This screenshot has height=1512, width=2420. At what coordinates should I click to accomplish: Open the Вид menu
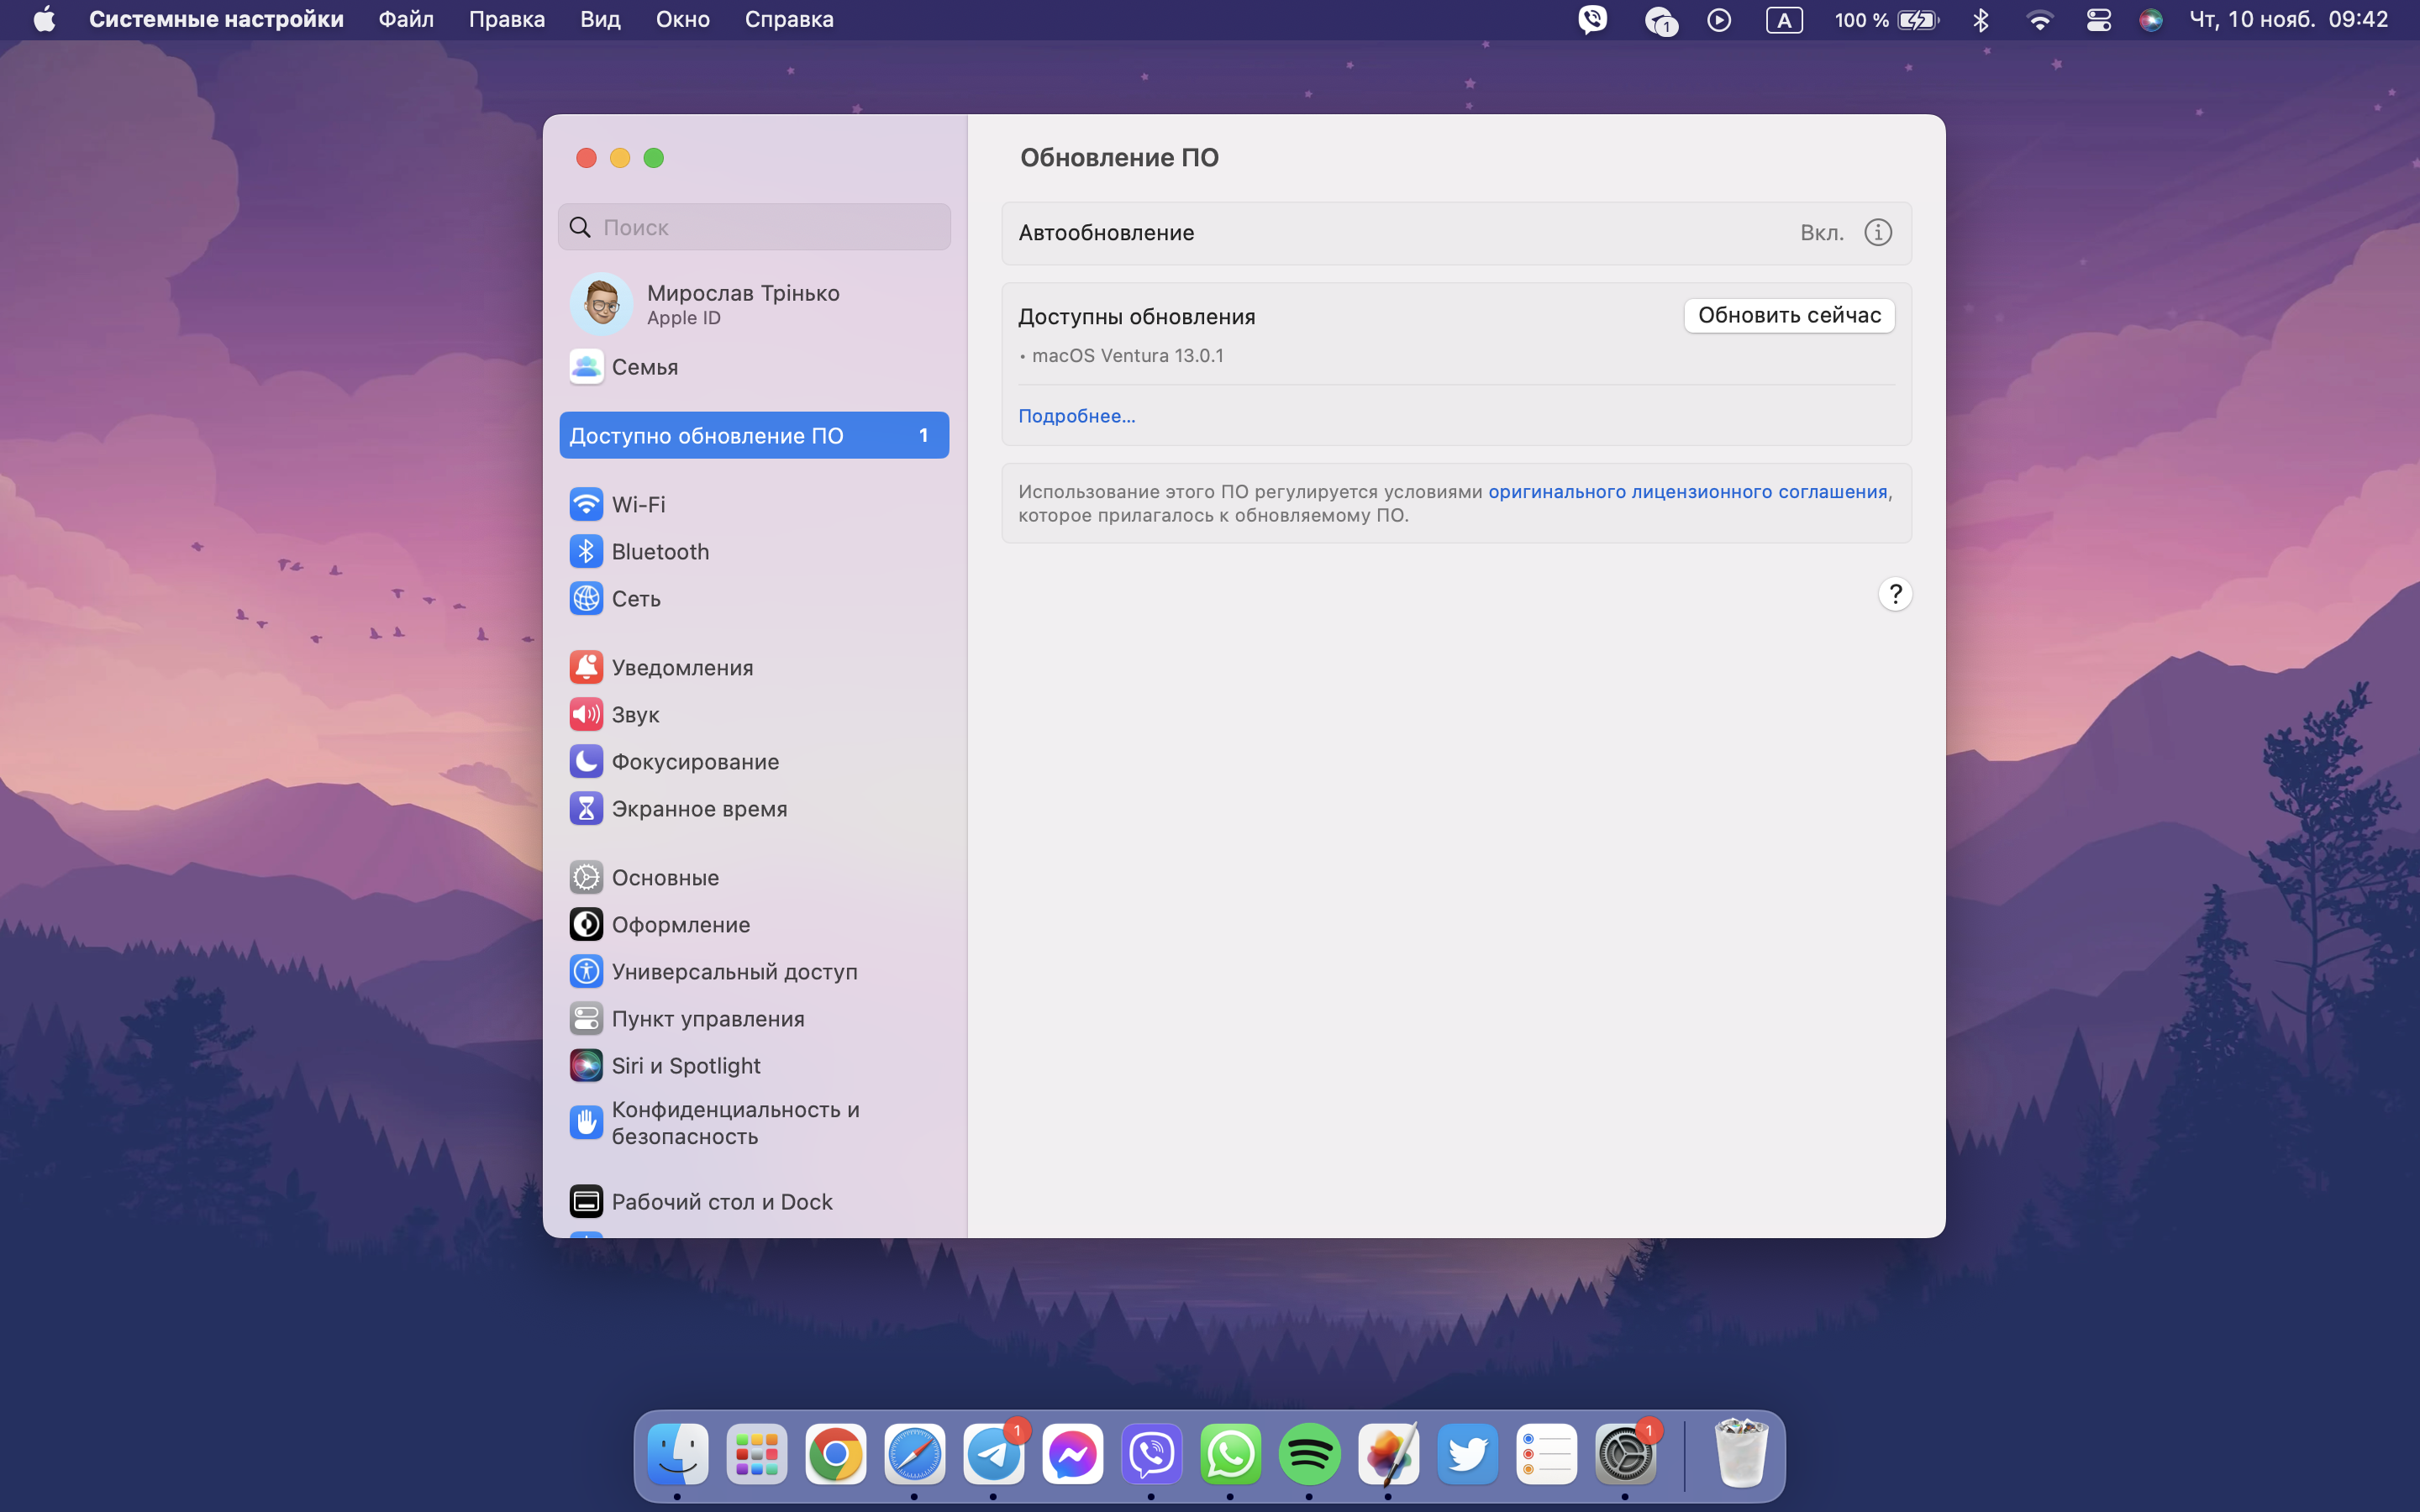[x=600, y=20]
